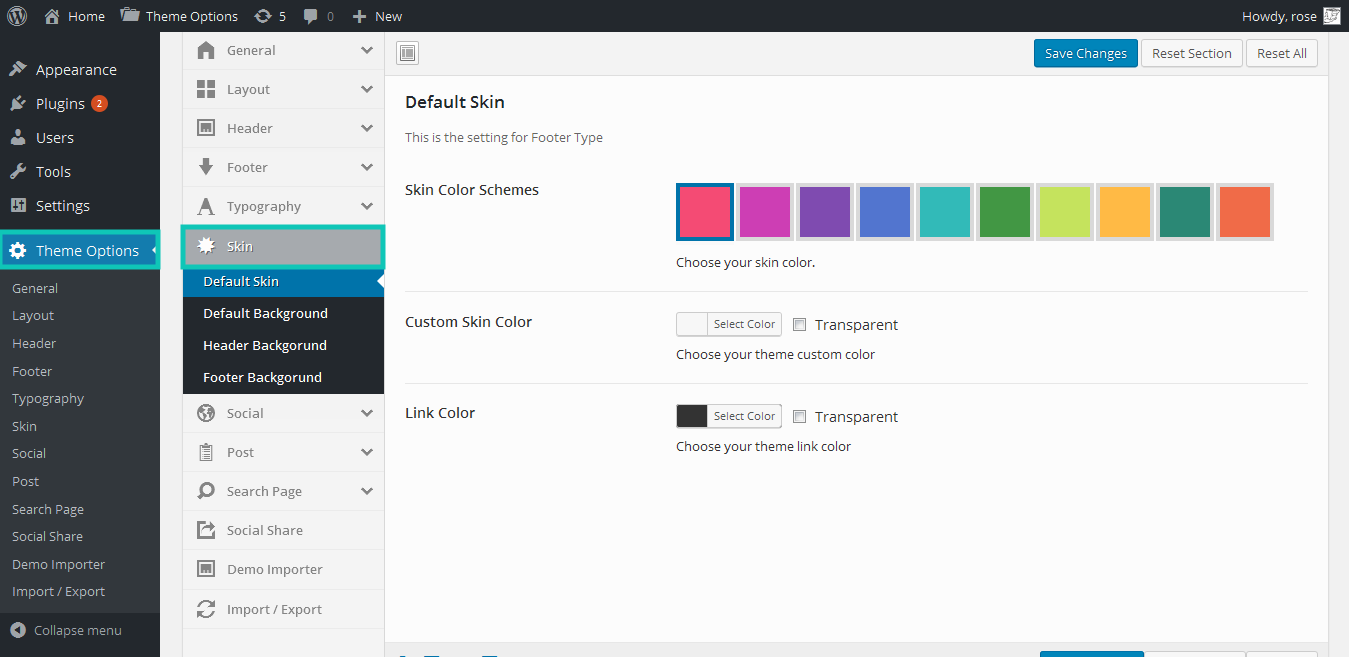This screenshot has width=1349, height=657.
Task: Expand the Layout section chevron
Action: 367,89
